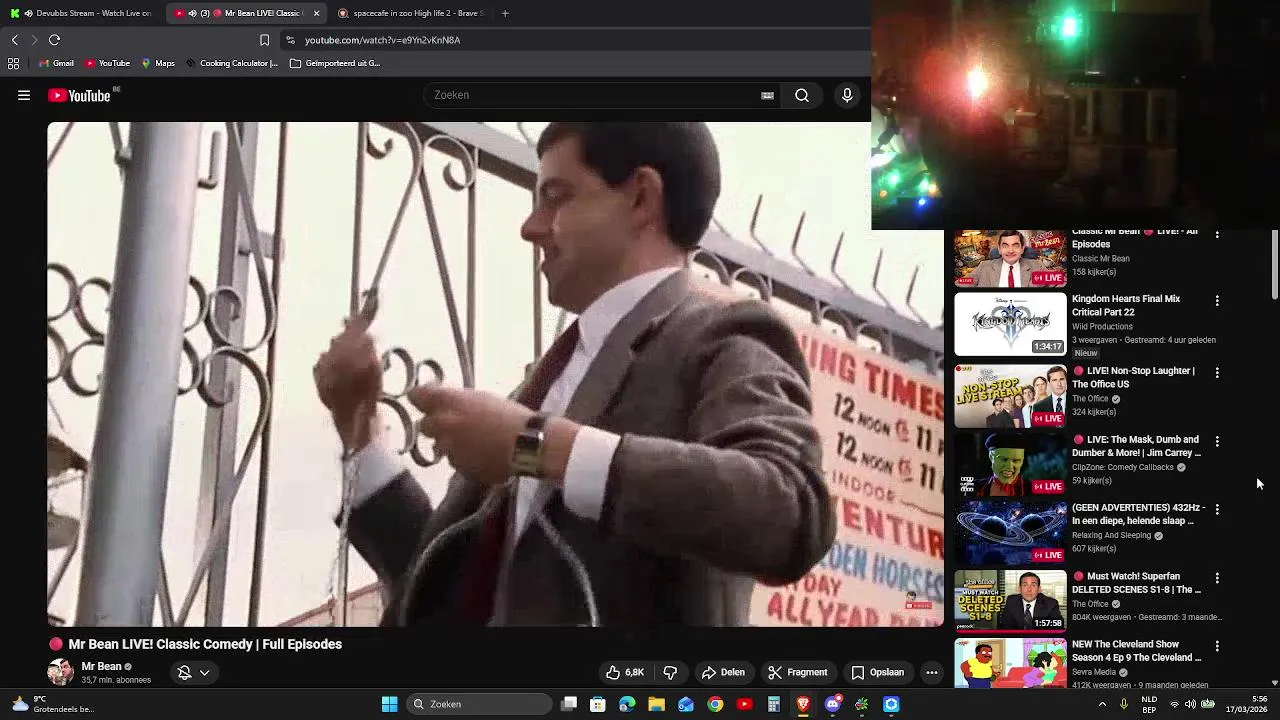Go to the YouTube home logo
This screenshot has height=720, width=1280.
[79, 95]
